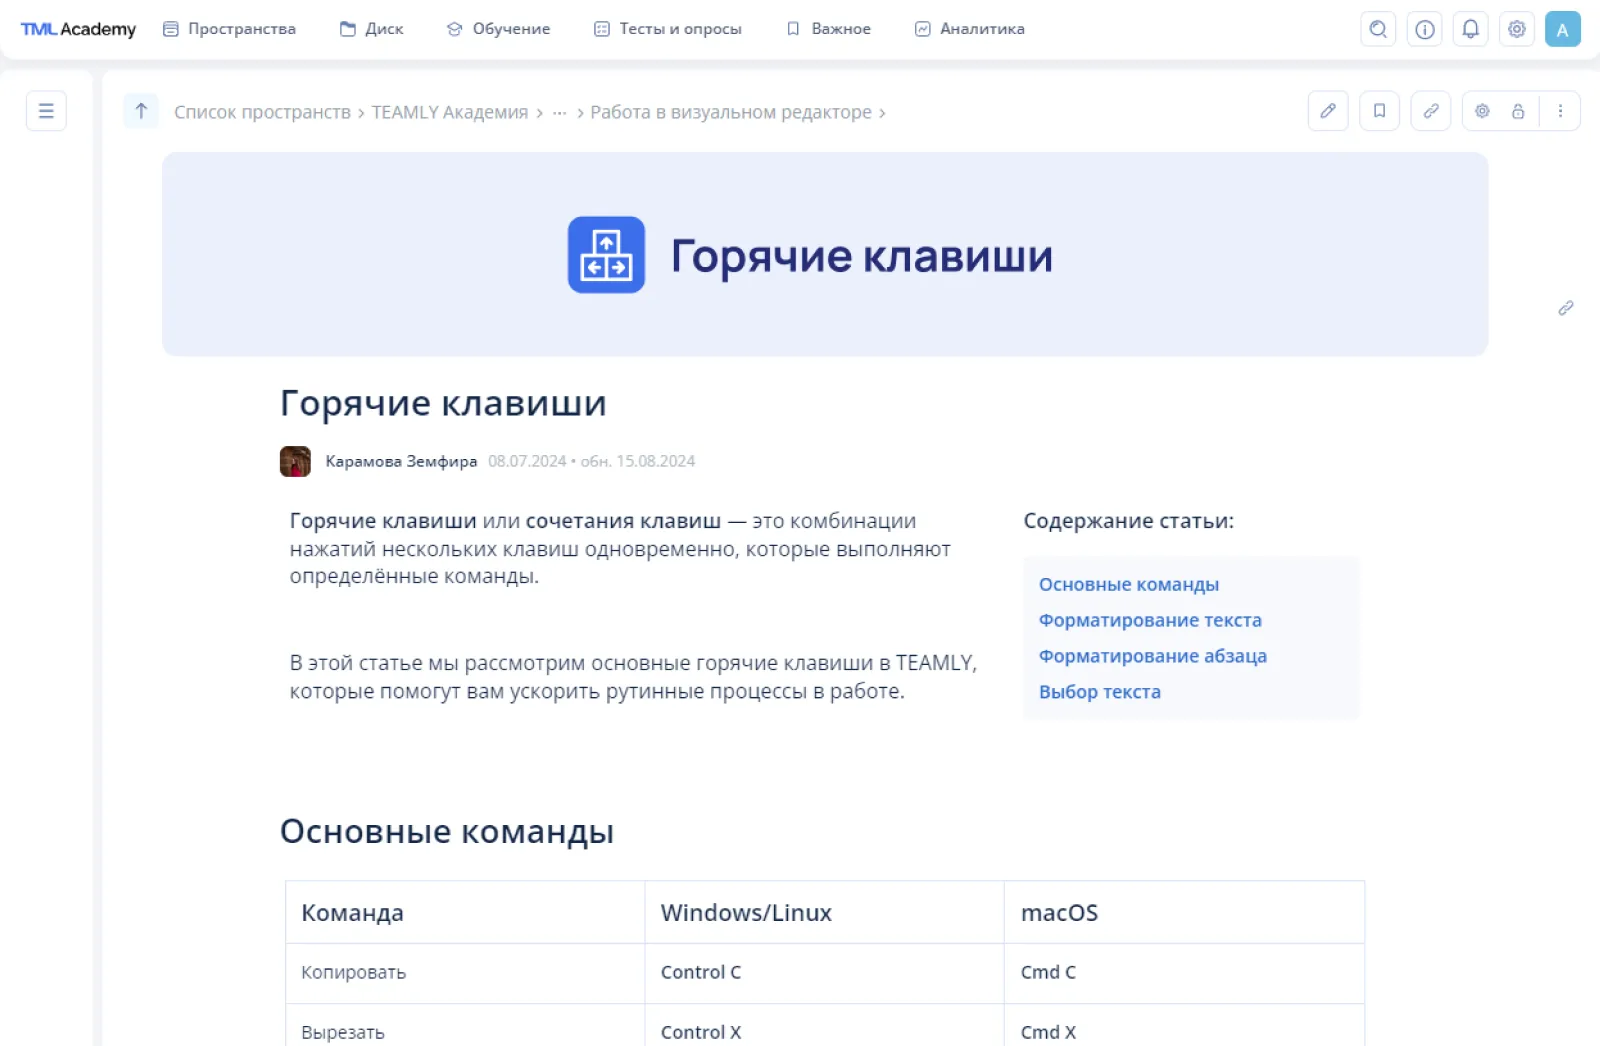Open the Диск menu
The image size is (1600, 1046).
pos(371,29)
